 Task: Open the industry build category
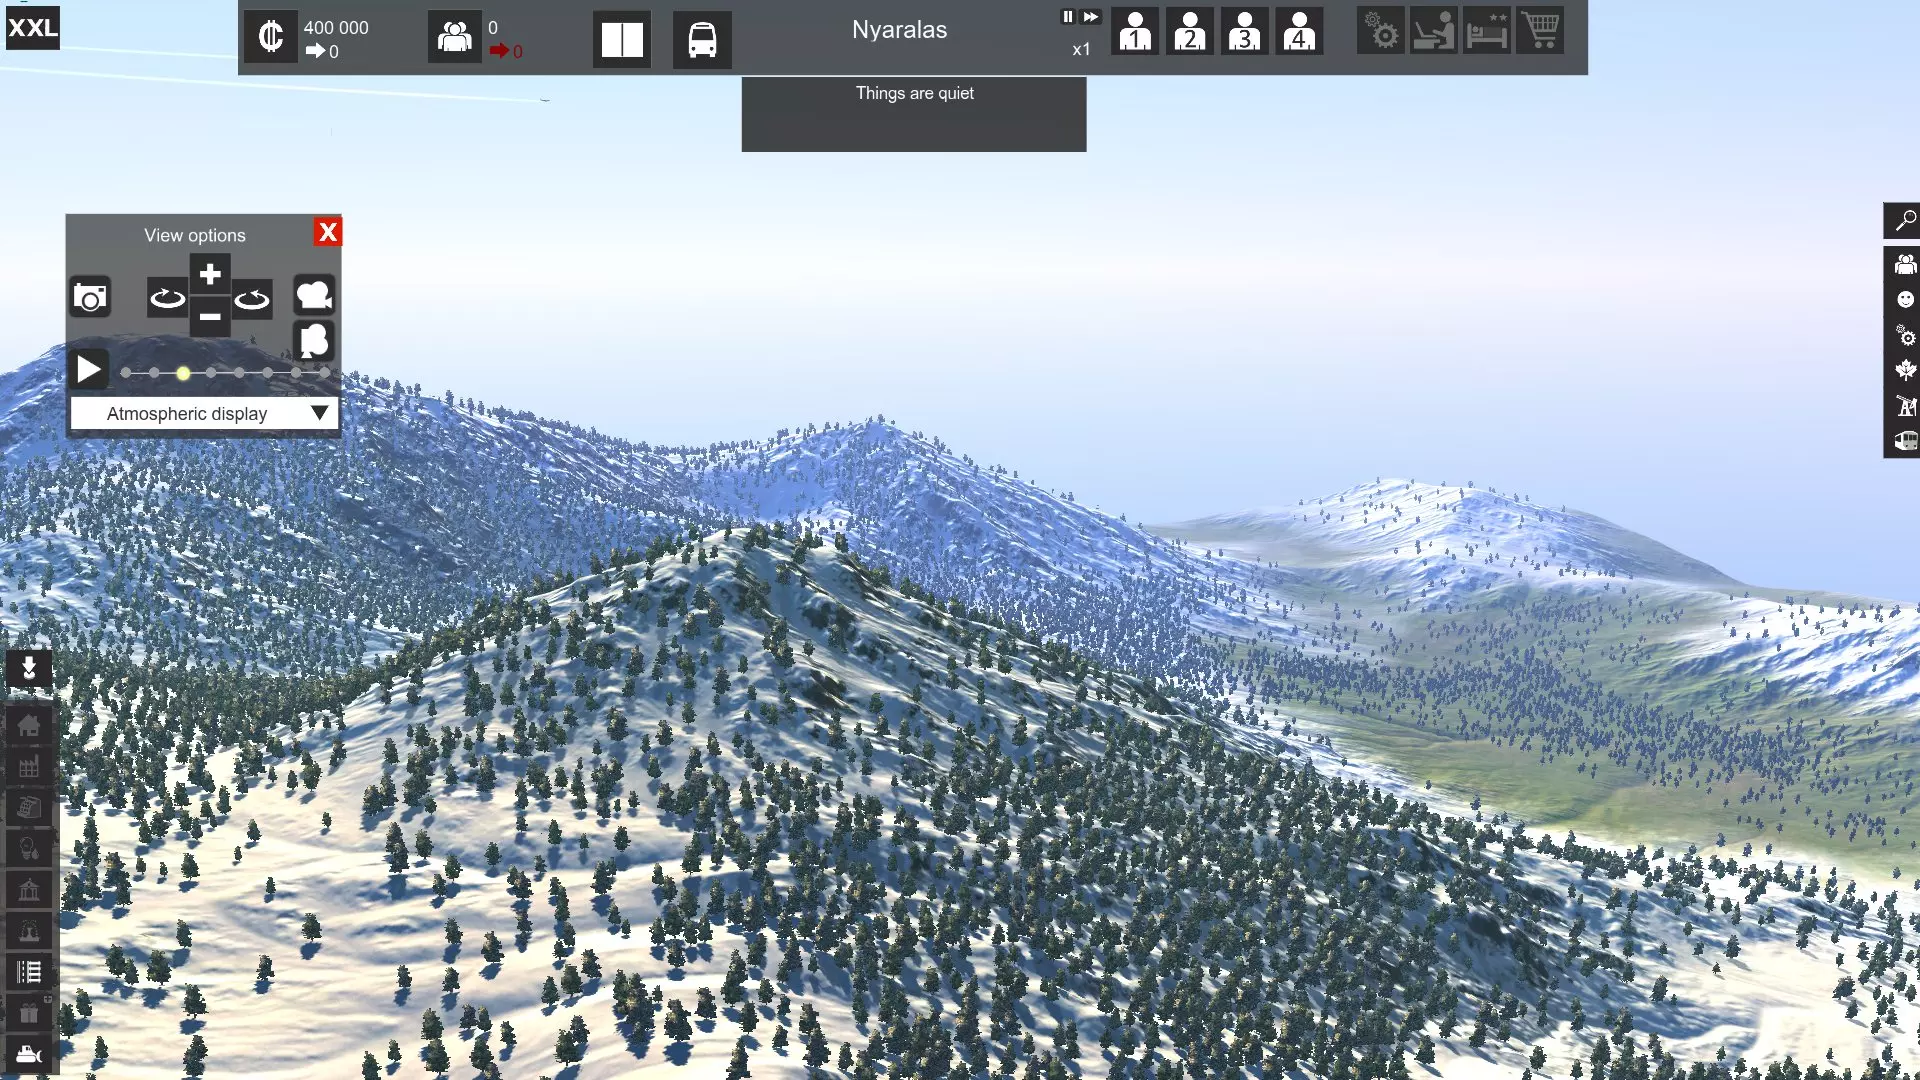point(29,767)
